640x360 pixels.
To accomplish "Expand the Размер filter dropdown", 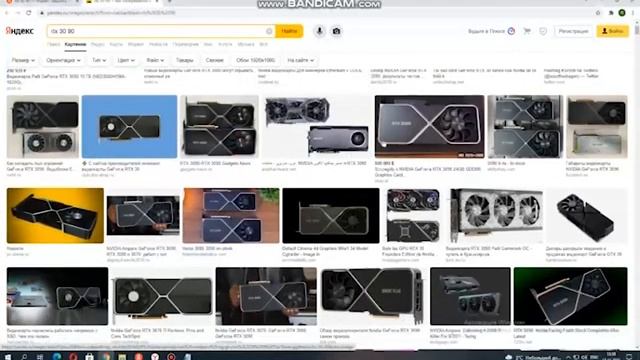I will coord(23,60).
